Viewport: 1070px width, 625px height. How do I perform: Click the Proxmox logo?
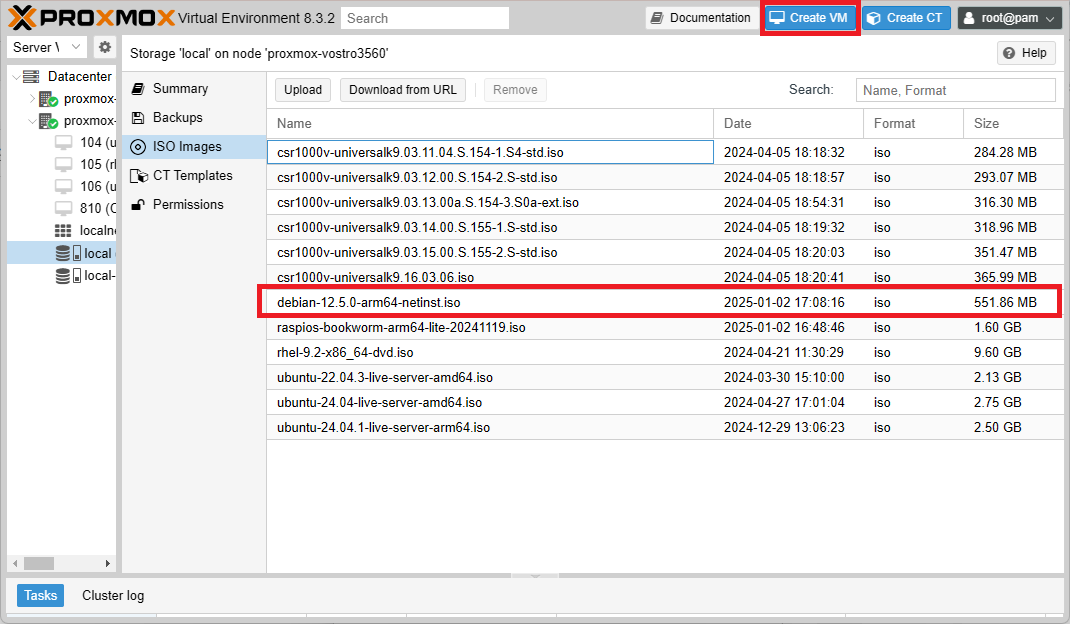pyautogui.click(x=91, y=18)
